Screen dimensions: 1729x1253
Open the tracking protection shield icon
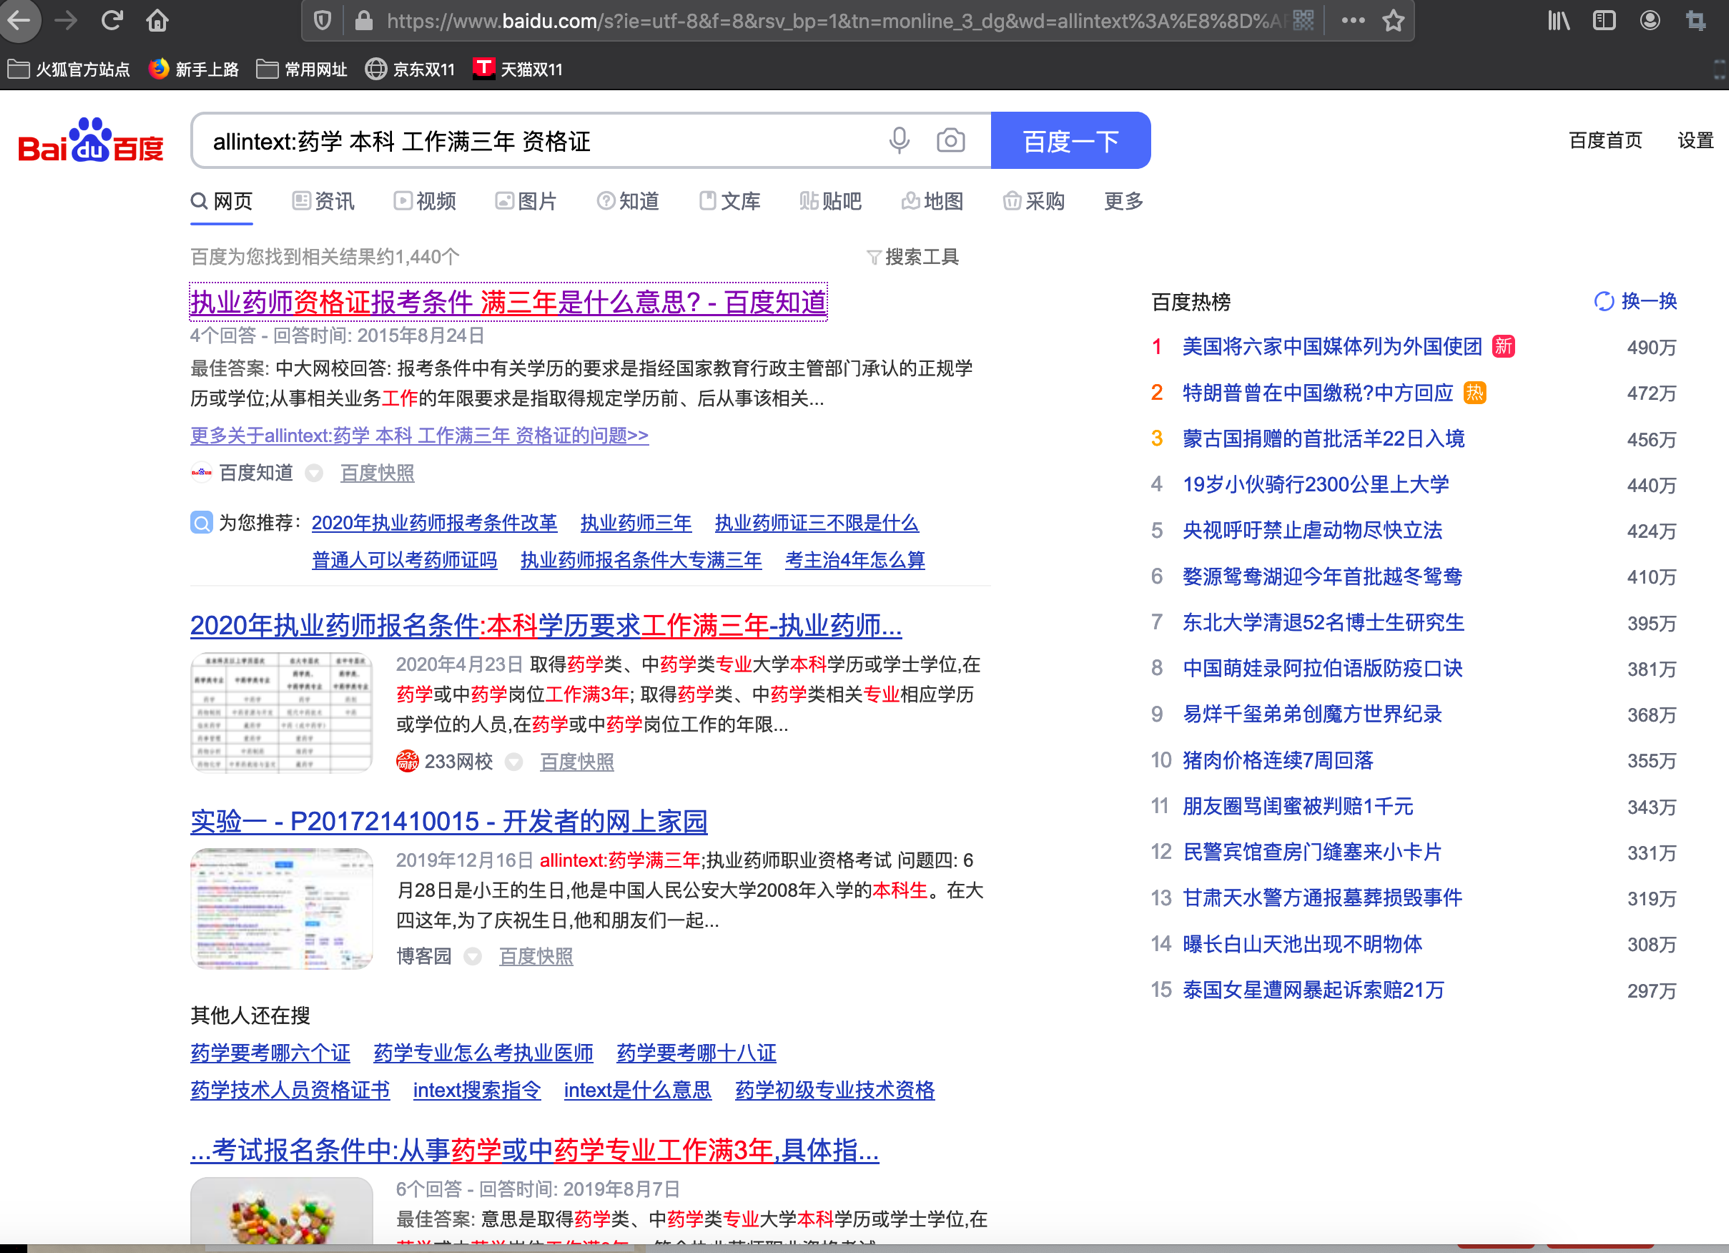(x=322, y=20)
